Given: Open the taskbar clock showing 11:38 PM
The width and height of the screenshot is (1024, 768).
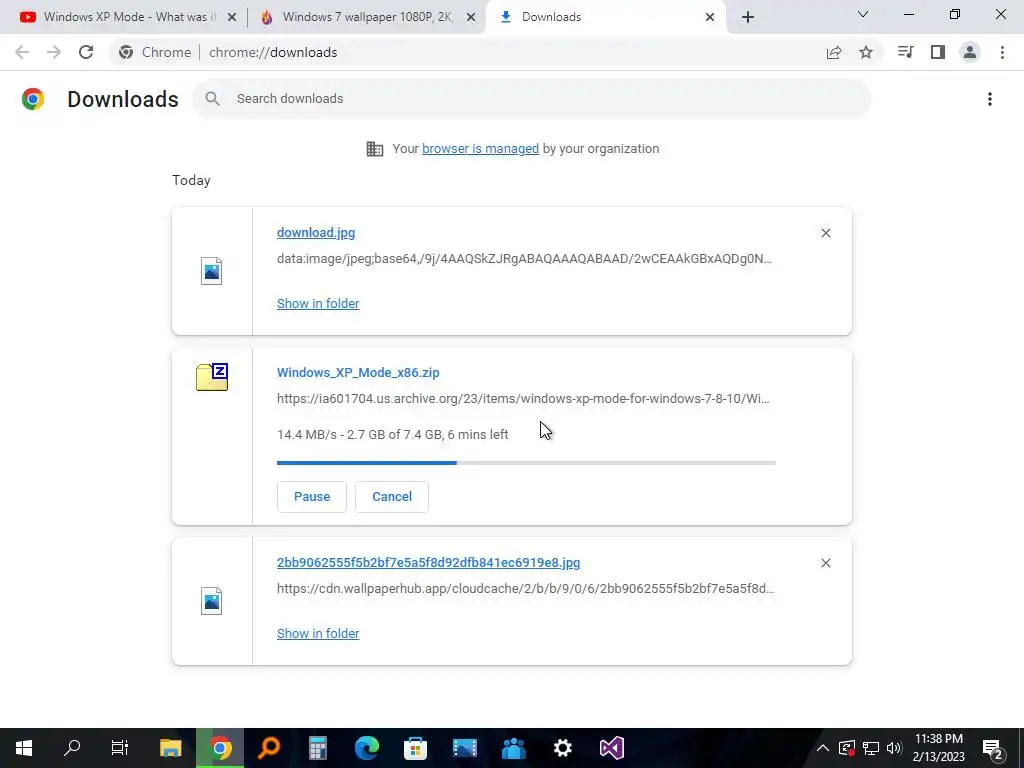Looking at the screenshot, I should click(938, 748).
